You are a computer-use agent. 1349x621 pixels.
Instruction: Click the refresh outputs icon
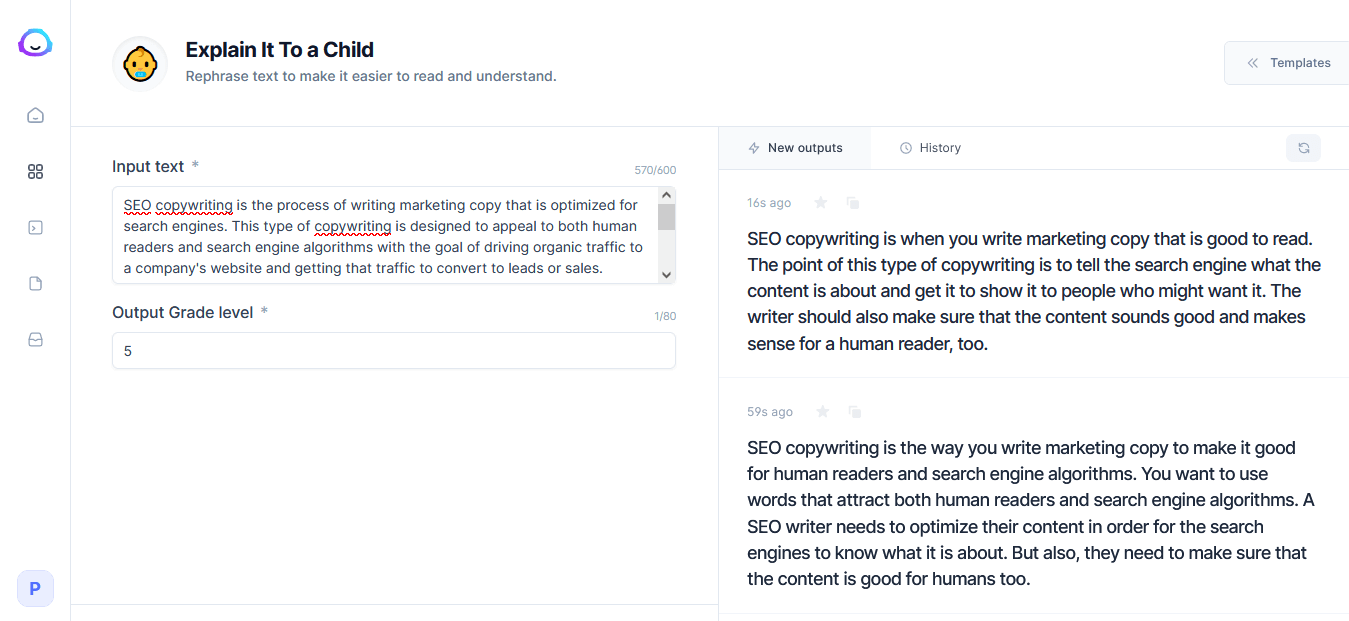pyautogui.click(x=1303, y=148)
